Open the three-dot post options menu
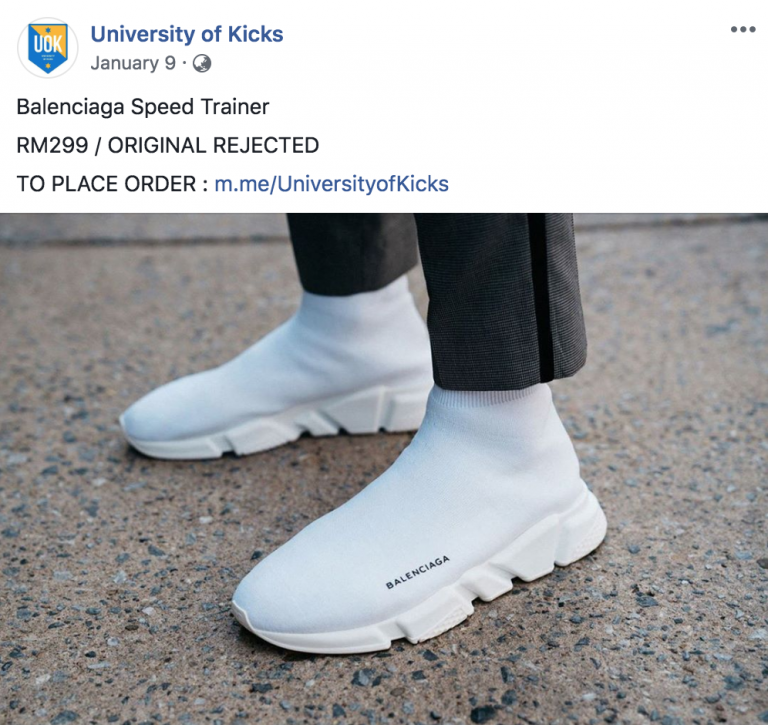Image resolution: width=768 pixels, height=725 pixels. (743, 29)
